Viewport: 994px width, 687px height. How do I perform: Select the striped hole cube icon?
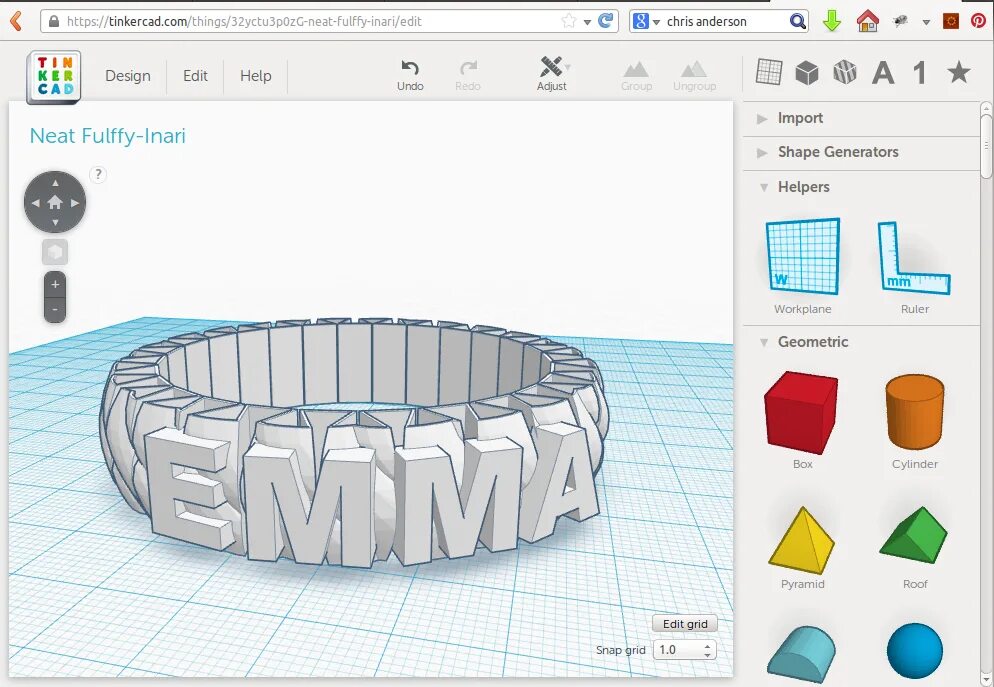tap(844, 72)
